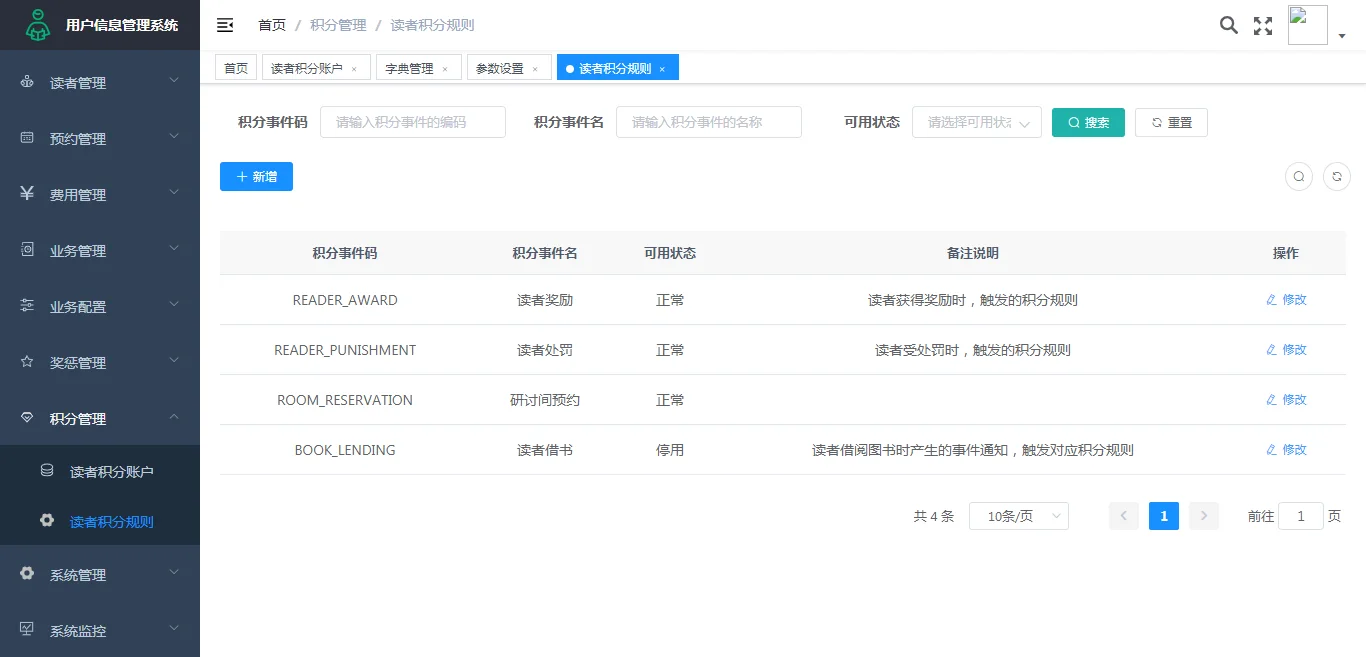Collapse the 积分管理 menu

pos(100,418)
